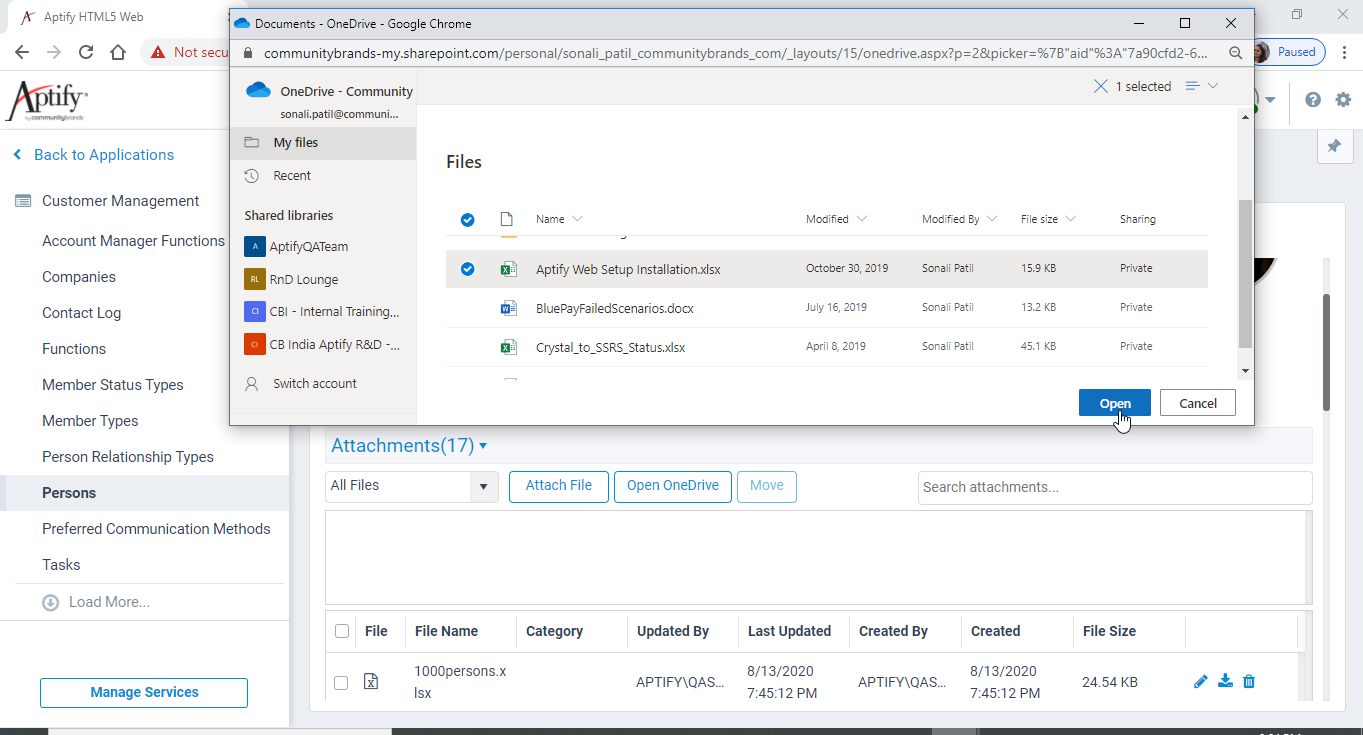The width and height of the screenshot is (1363, 735).
Task: Uncheck Aptify Web Setup Installation.xlsx row
Action: (x=467, y=269)
